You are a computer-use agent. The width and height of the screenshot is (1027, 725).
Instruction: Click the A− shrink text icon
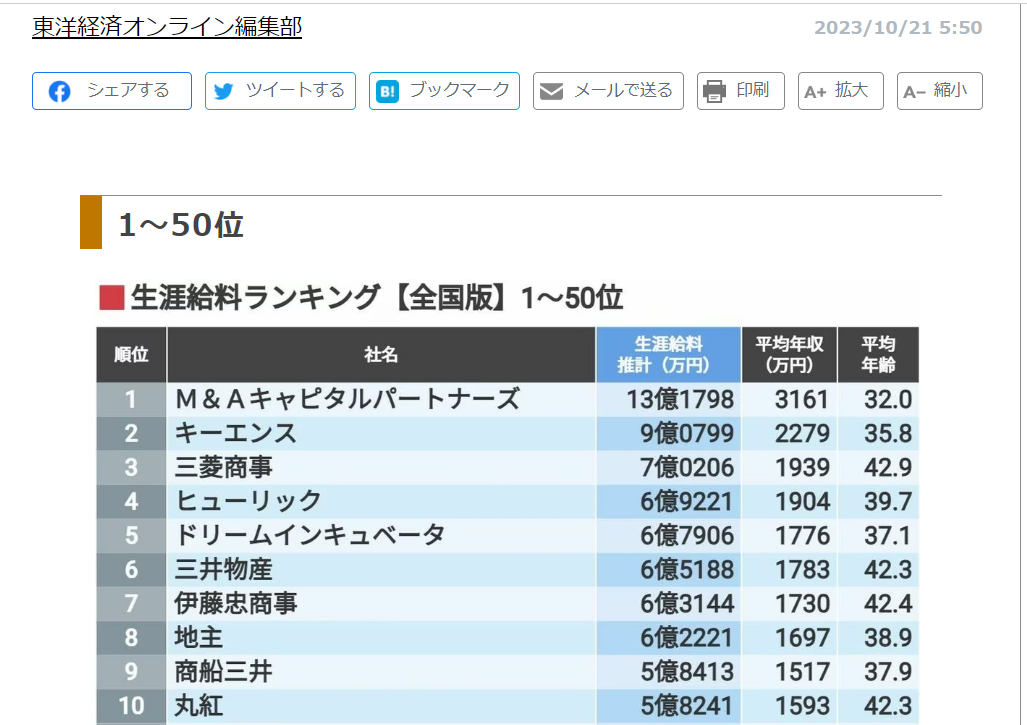click(x=914, y=91)
